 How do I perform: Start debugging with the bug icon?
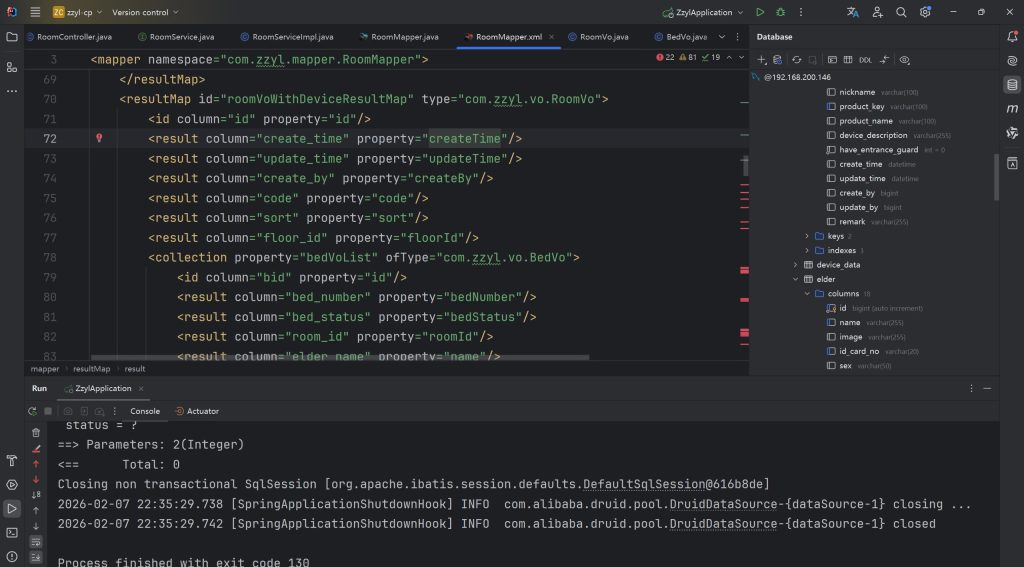pos(780,12)
